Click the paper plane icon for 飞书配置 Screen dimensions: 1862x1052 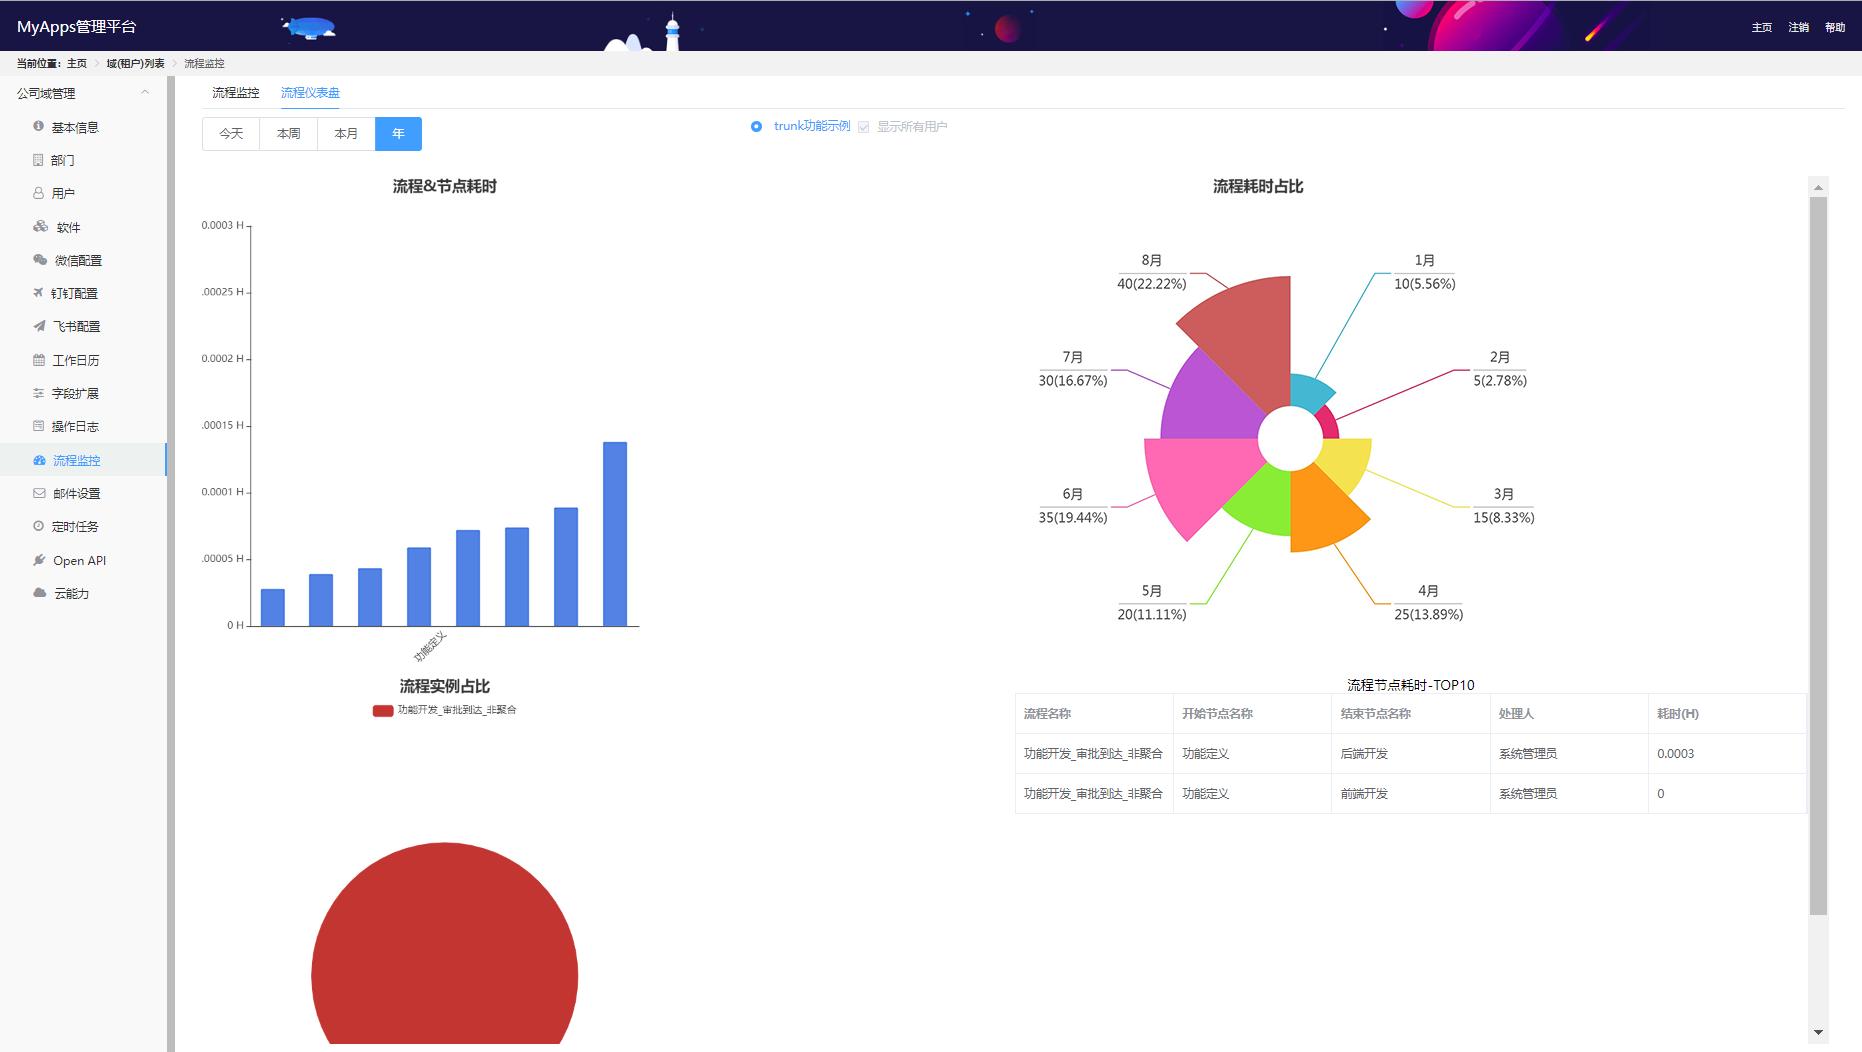[x=39, y=326]
